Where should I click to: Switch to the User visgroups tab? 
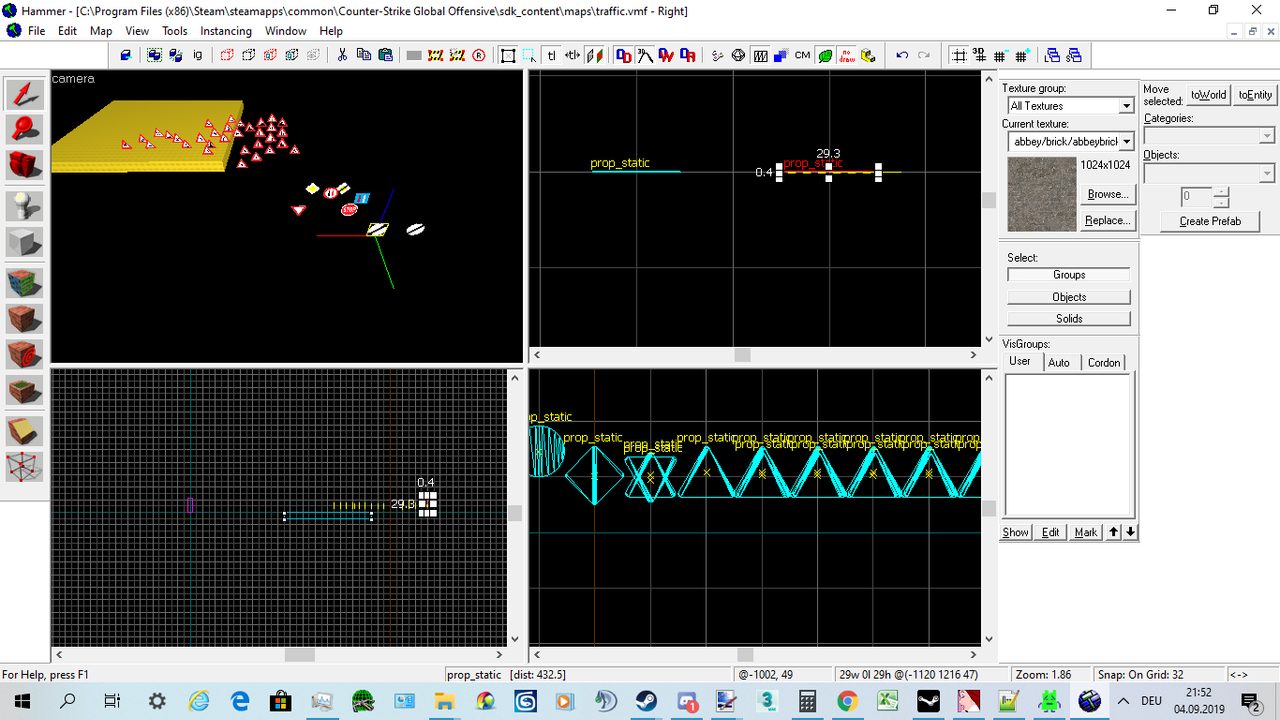point(1020,361)
